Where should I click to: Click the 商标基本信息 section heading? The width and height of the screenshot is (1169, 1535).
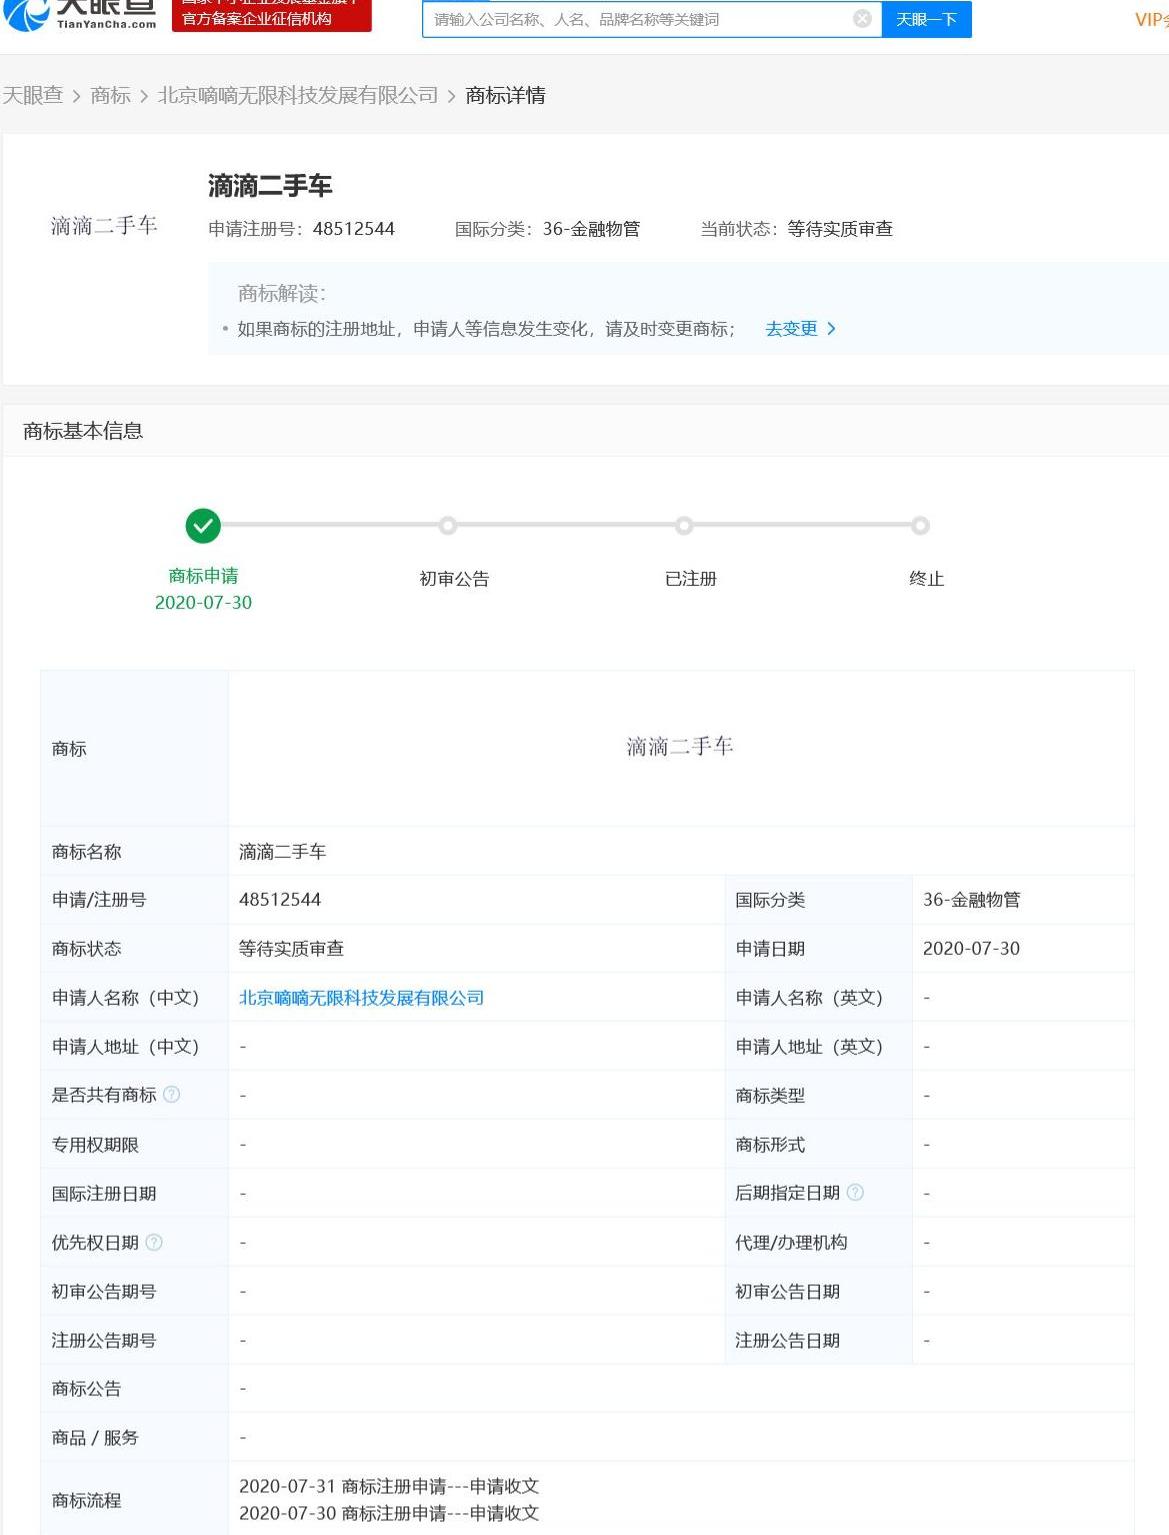point(83,431)
